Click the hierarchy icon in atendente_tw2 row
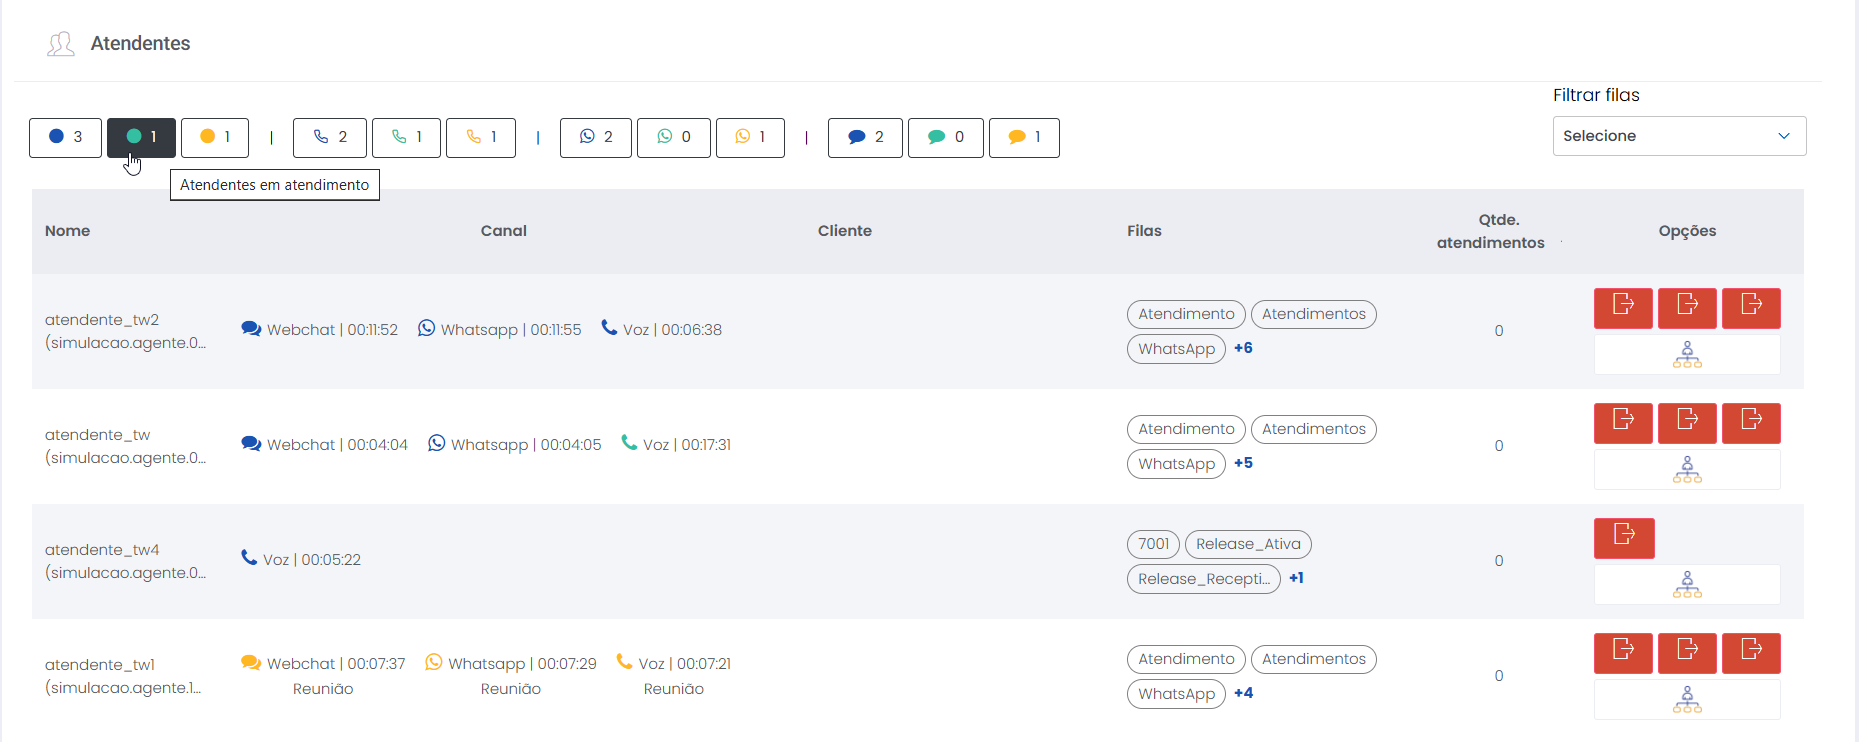The height and width of the screenshot is (742, 1859). click(1686, 355)
